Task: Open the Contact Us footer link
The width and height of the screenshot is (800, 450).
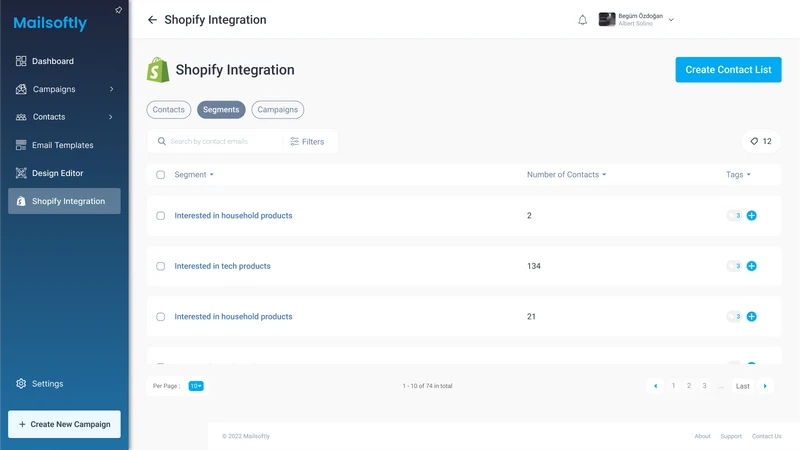Action: (766, 436)
